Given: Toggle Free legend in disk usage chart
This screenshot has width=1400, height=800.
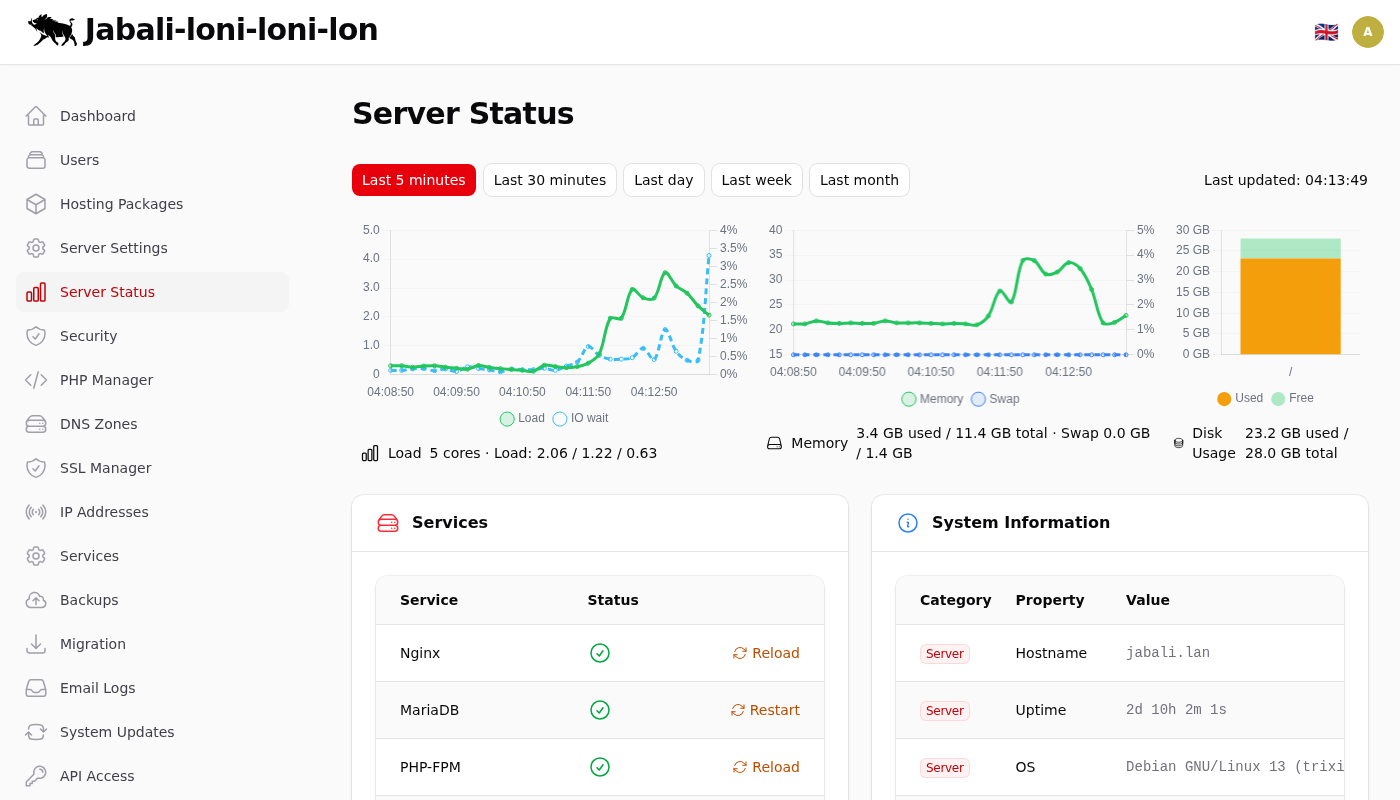Looking at the screenshot, I should tap(1292, 398).
